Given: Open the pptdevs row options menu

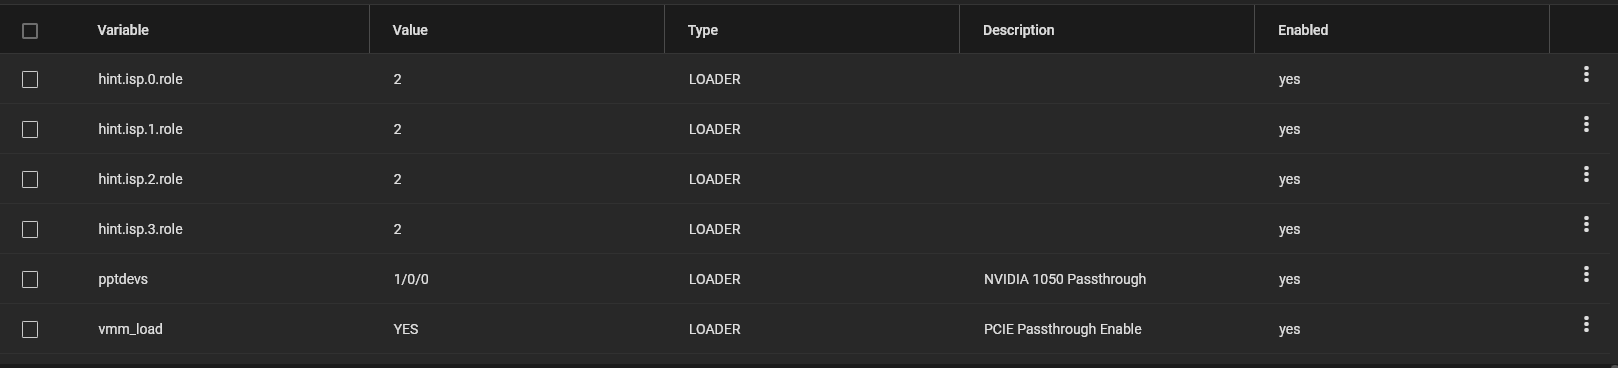Looking at the screenshot, I should [1586, 275].
